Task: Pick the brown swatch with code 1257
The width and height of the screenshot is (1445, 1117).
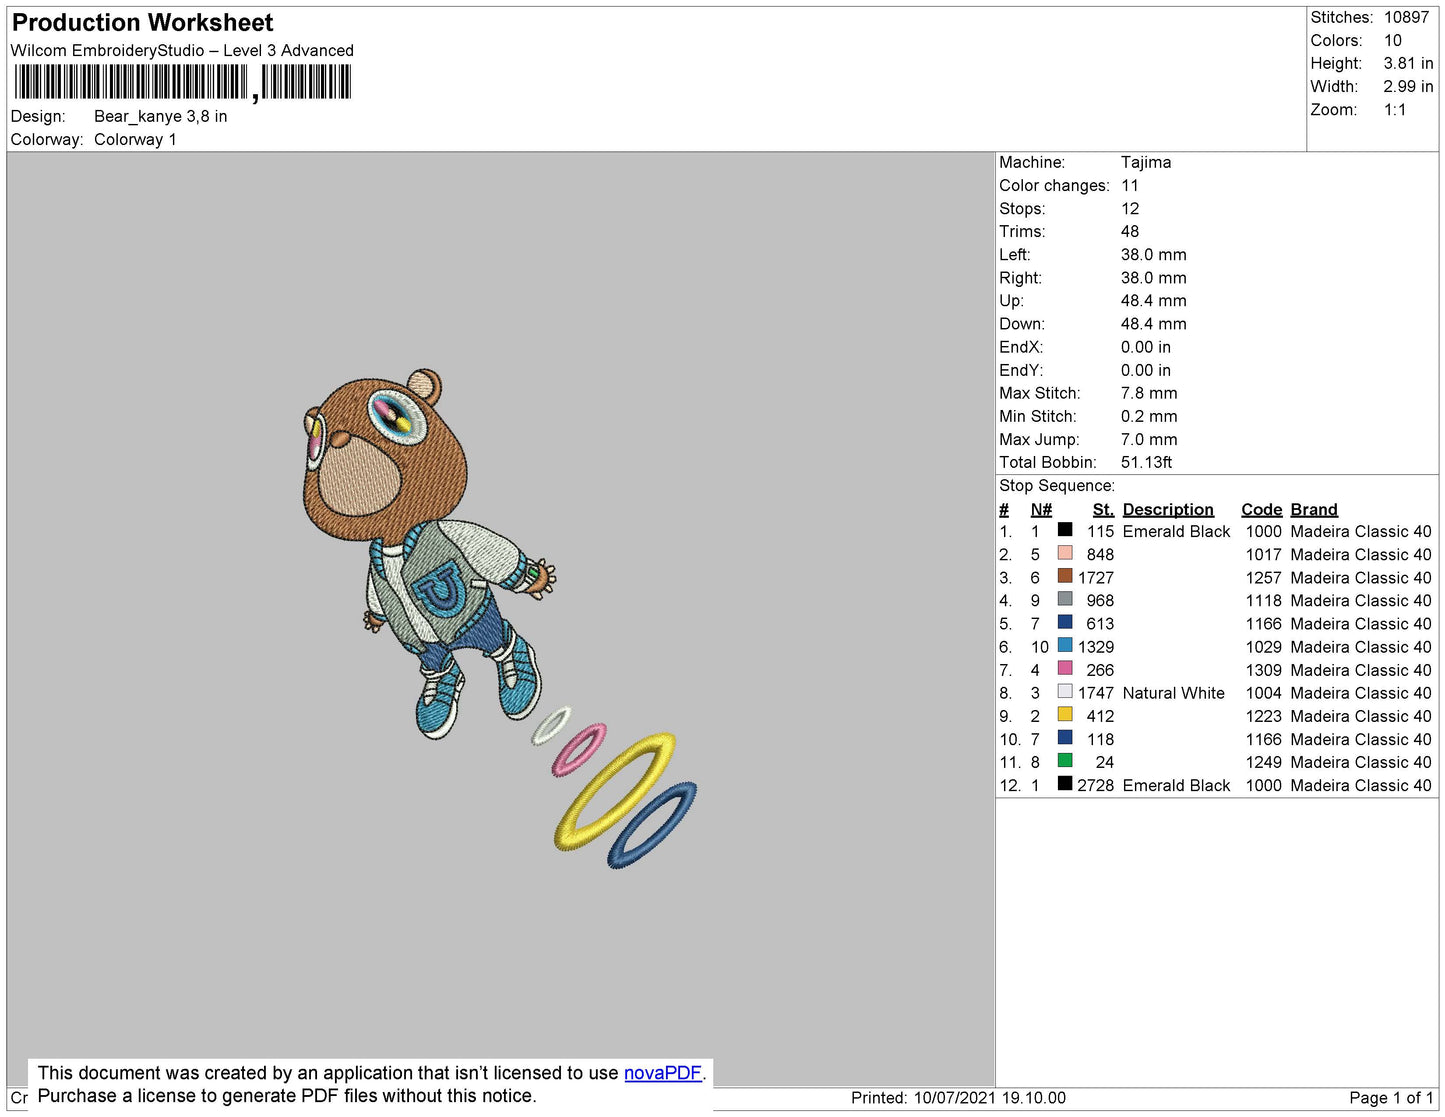Action: coord(1065,577)
